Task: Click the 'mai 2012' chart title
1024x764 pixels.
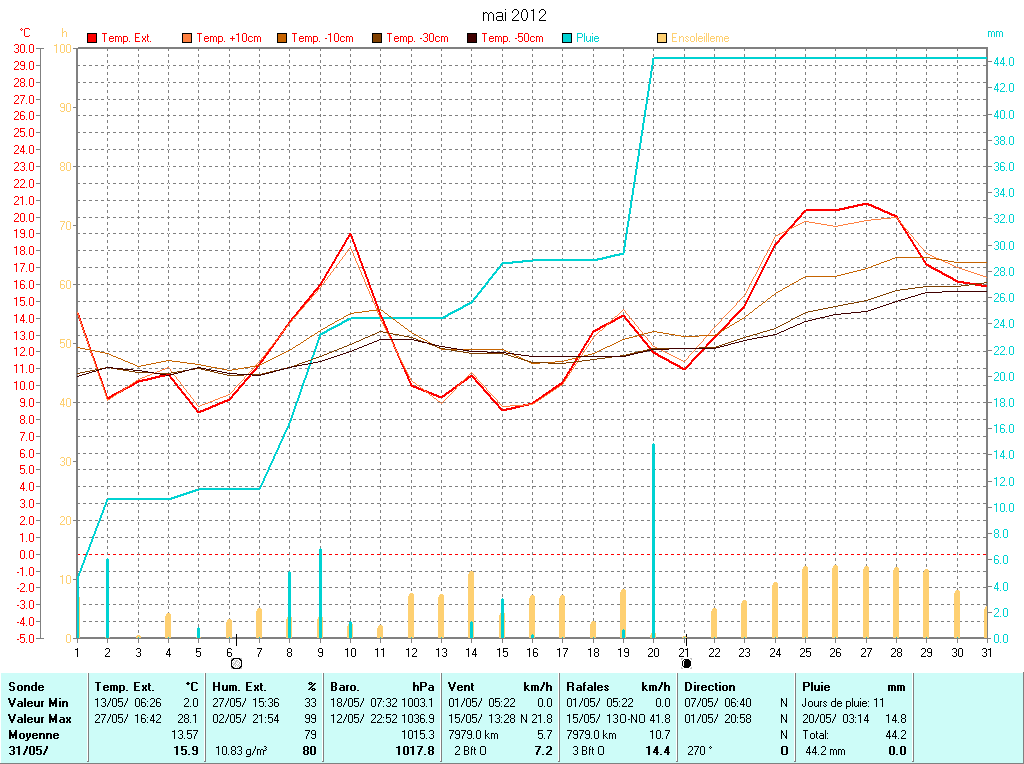Action: click(514, 15)
